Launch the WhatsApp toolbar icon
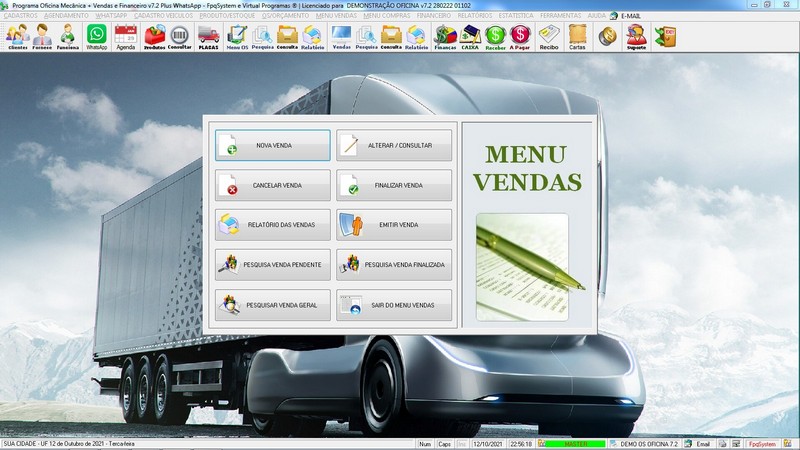Viewport: 800px width, 450px height. (96, 37)
